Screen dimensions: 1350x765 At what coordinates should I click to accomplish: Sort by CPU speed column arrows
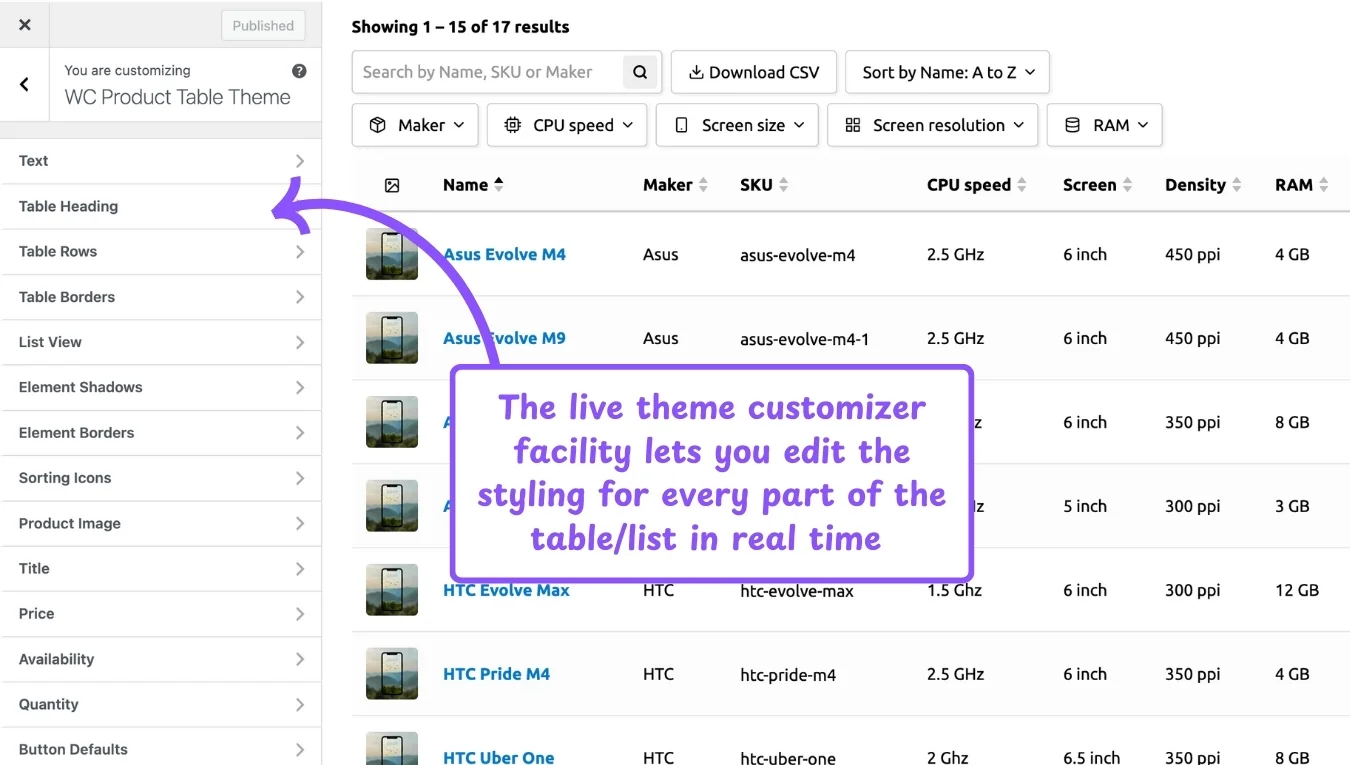pos(1021,185)
